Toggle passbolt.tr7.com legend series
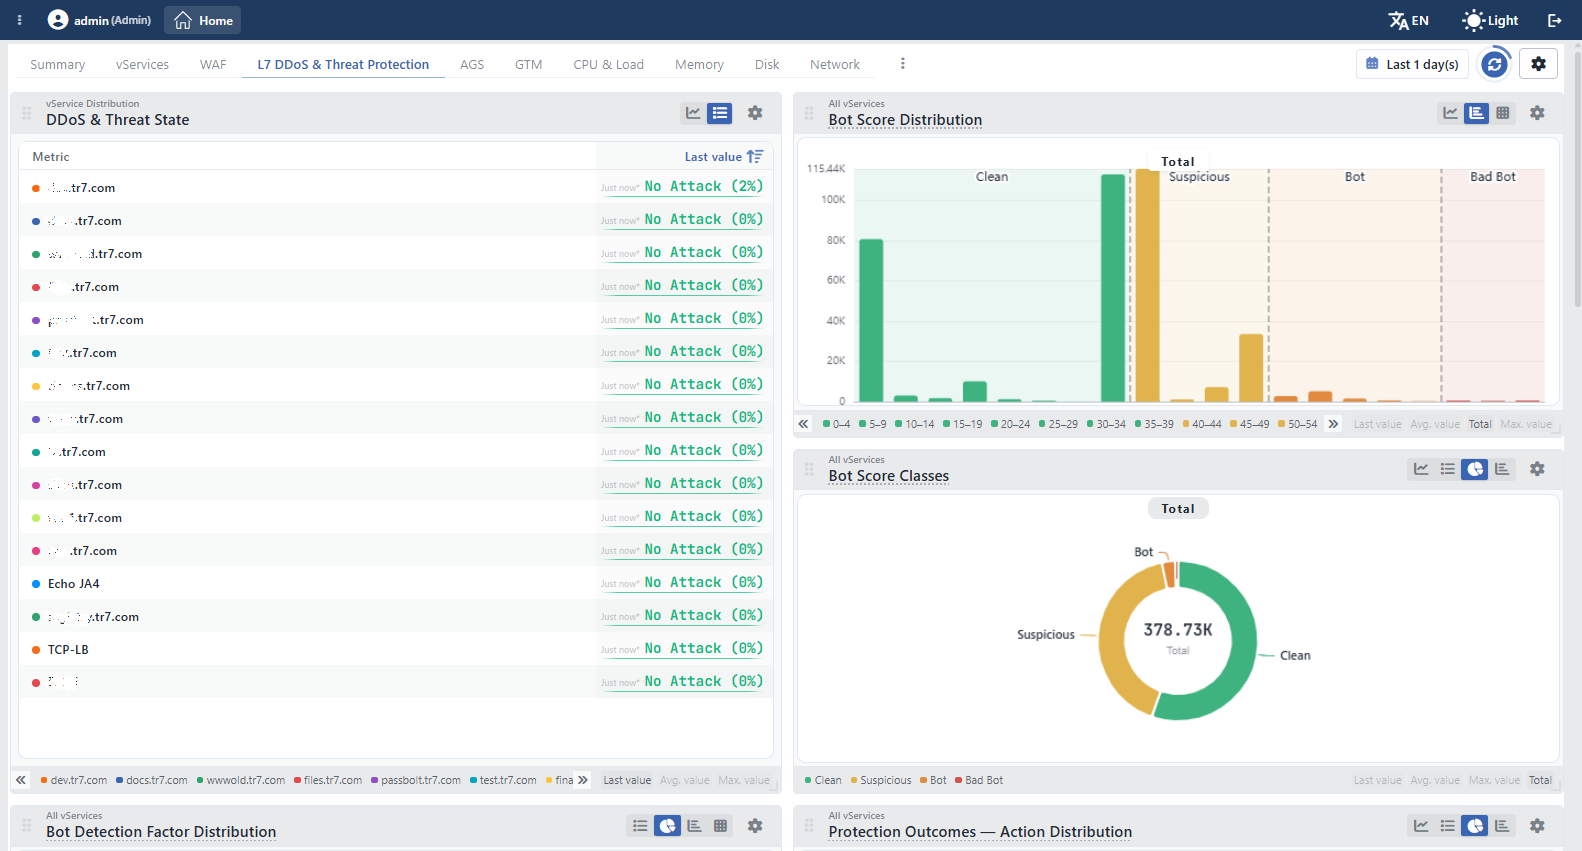 click(416, 780)
